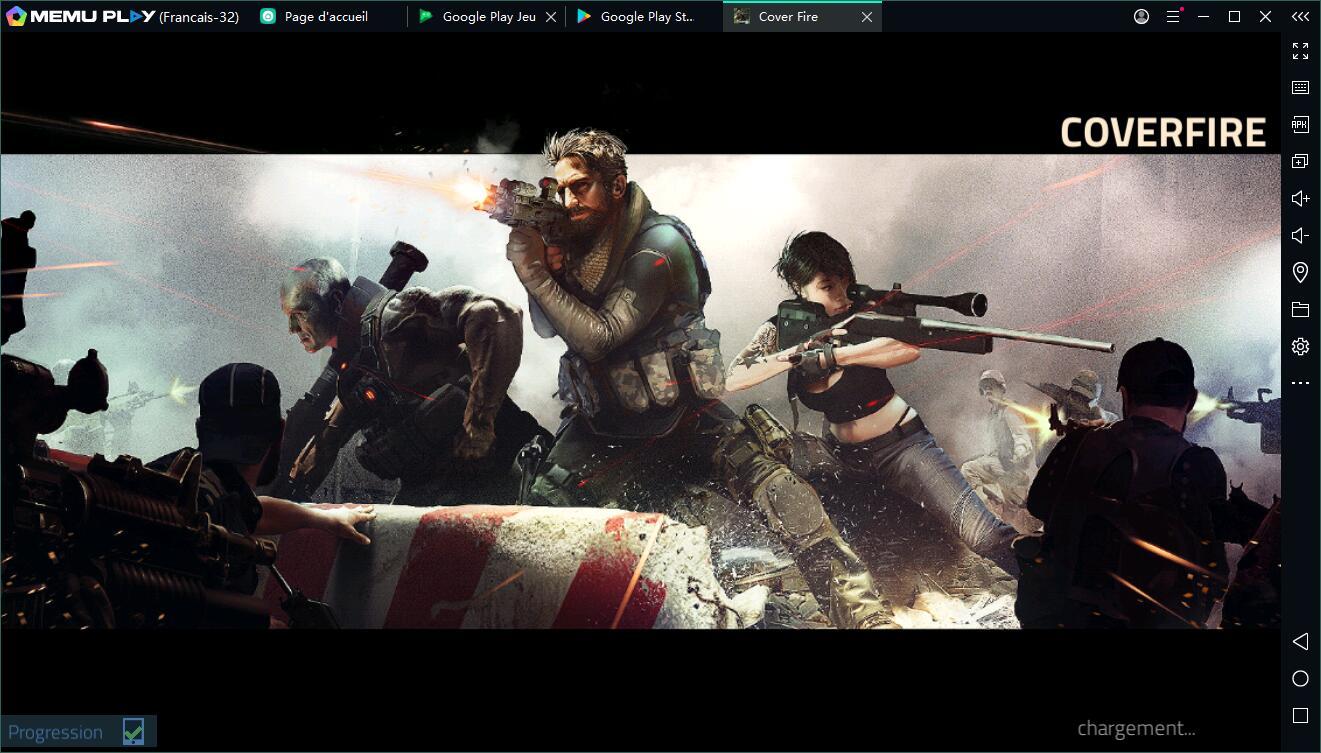
Task: Switch to the Page d'accueil tab
Action: (326, 17)
